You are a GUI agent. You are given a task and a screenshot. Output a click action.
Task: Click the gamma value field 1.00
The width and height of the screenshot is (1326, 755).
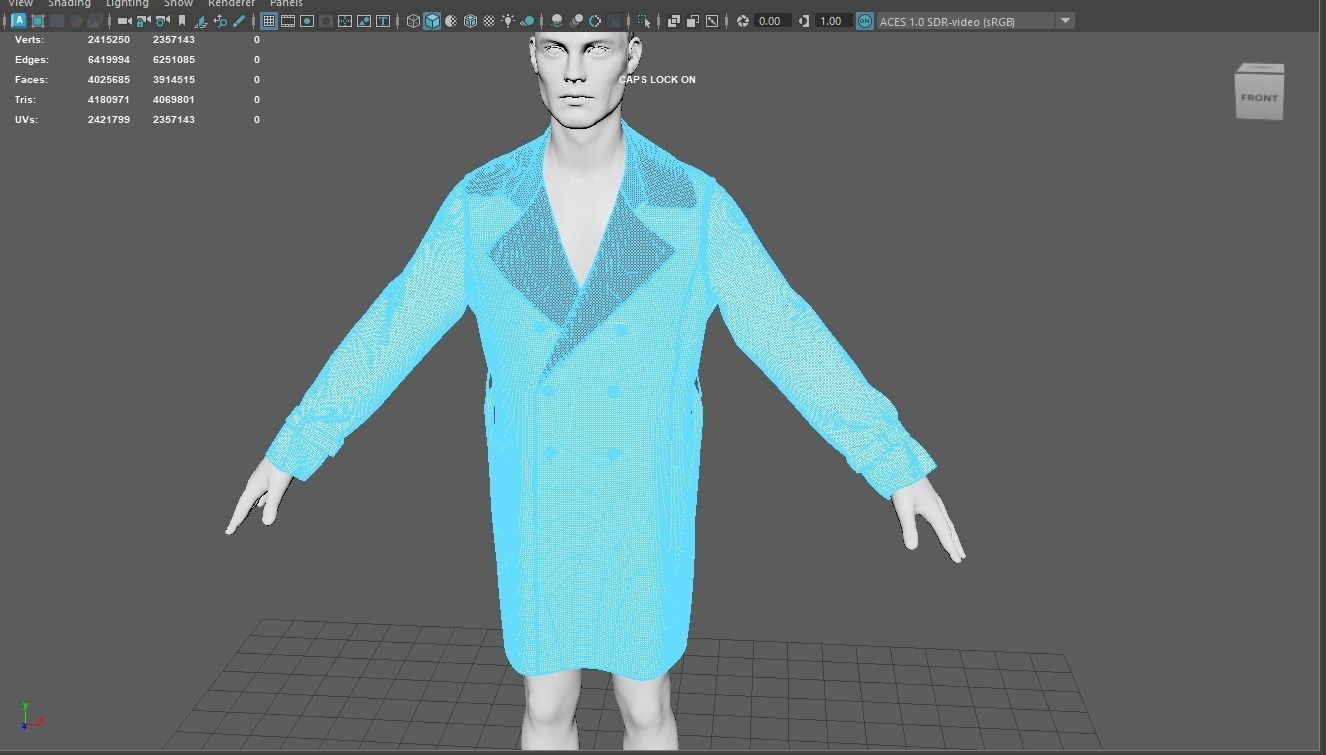point(833,21)
